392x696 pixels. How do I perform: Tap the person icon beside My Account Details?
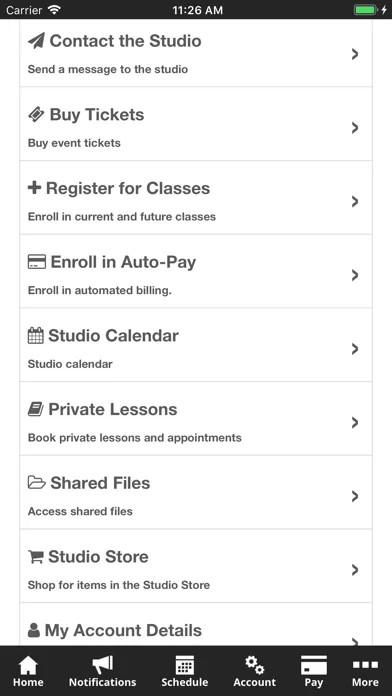point(34,630)
